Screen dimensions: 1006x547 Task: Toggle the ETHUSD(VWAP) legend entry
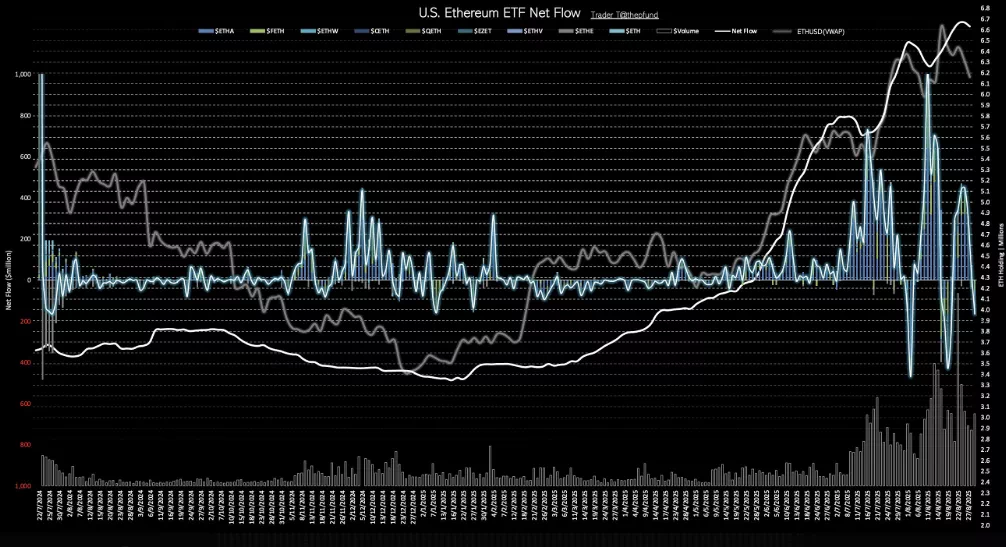click(x=810, y=31)
